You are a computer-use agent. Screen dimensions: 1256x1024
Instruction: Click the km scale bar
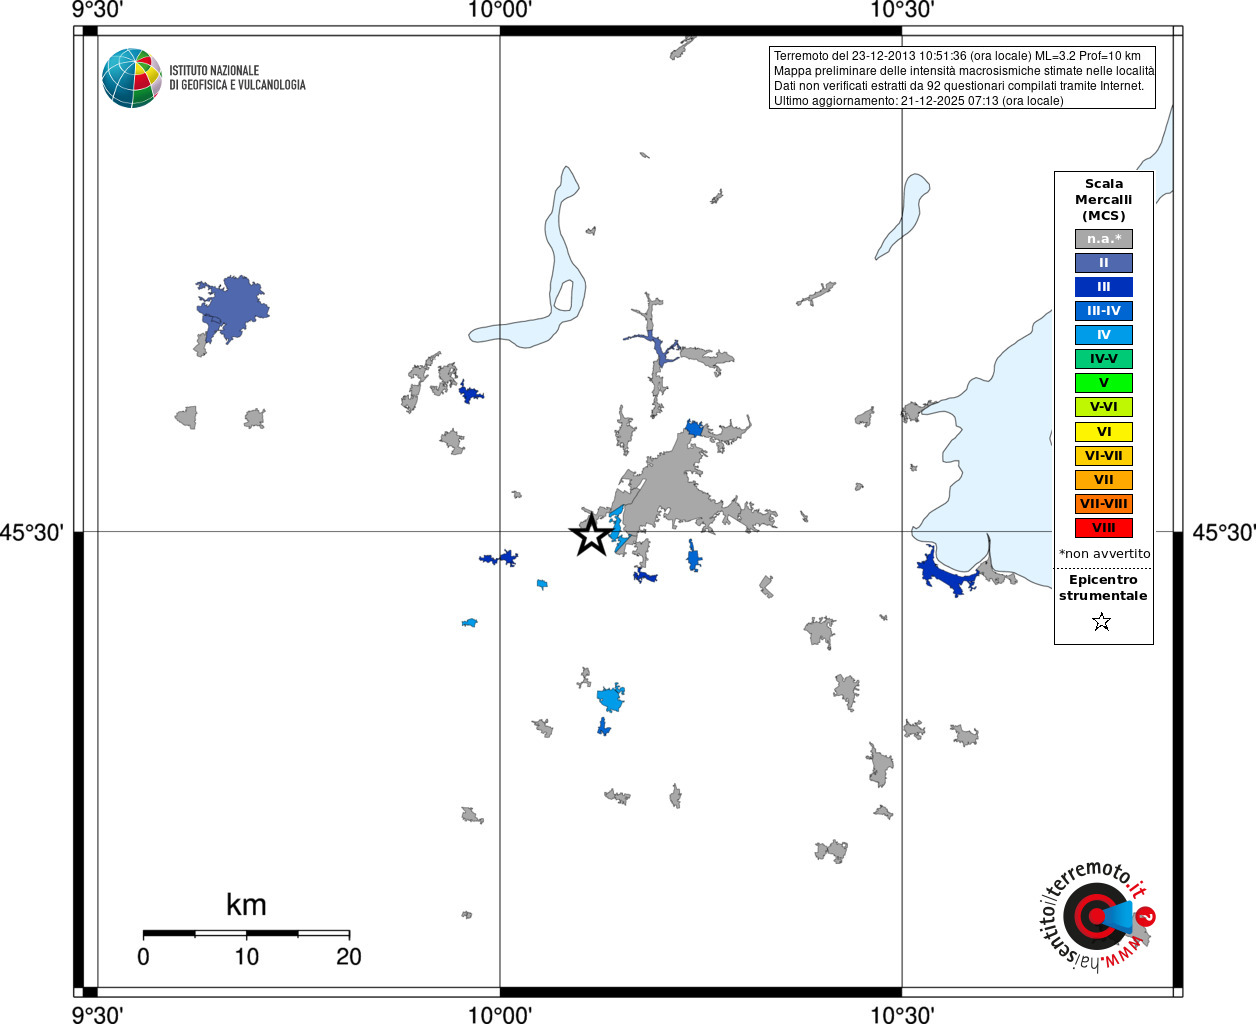[x=246, y=933]
